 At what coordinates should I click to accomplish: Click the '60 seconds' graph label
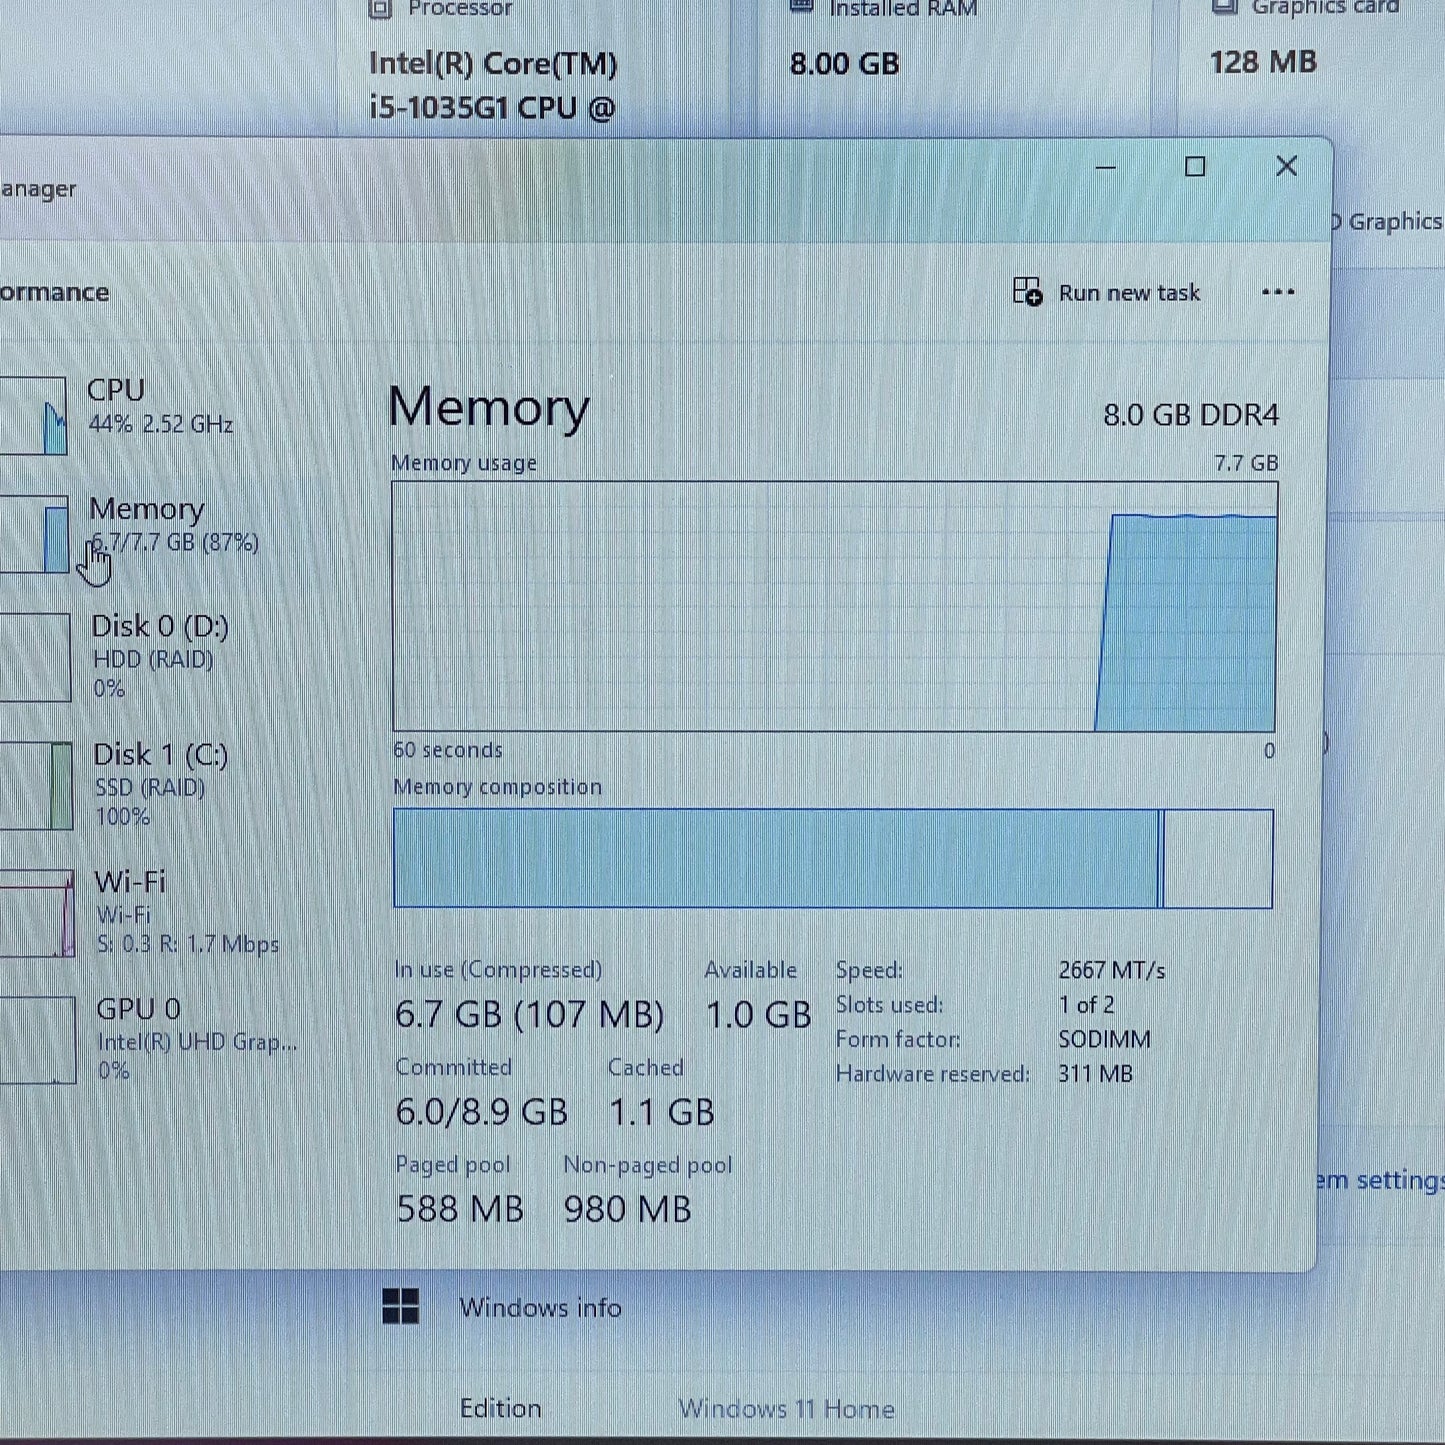[448, 750]
